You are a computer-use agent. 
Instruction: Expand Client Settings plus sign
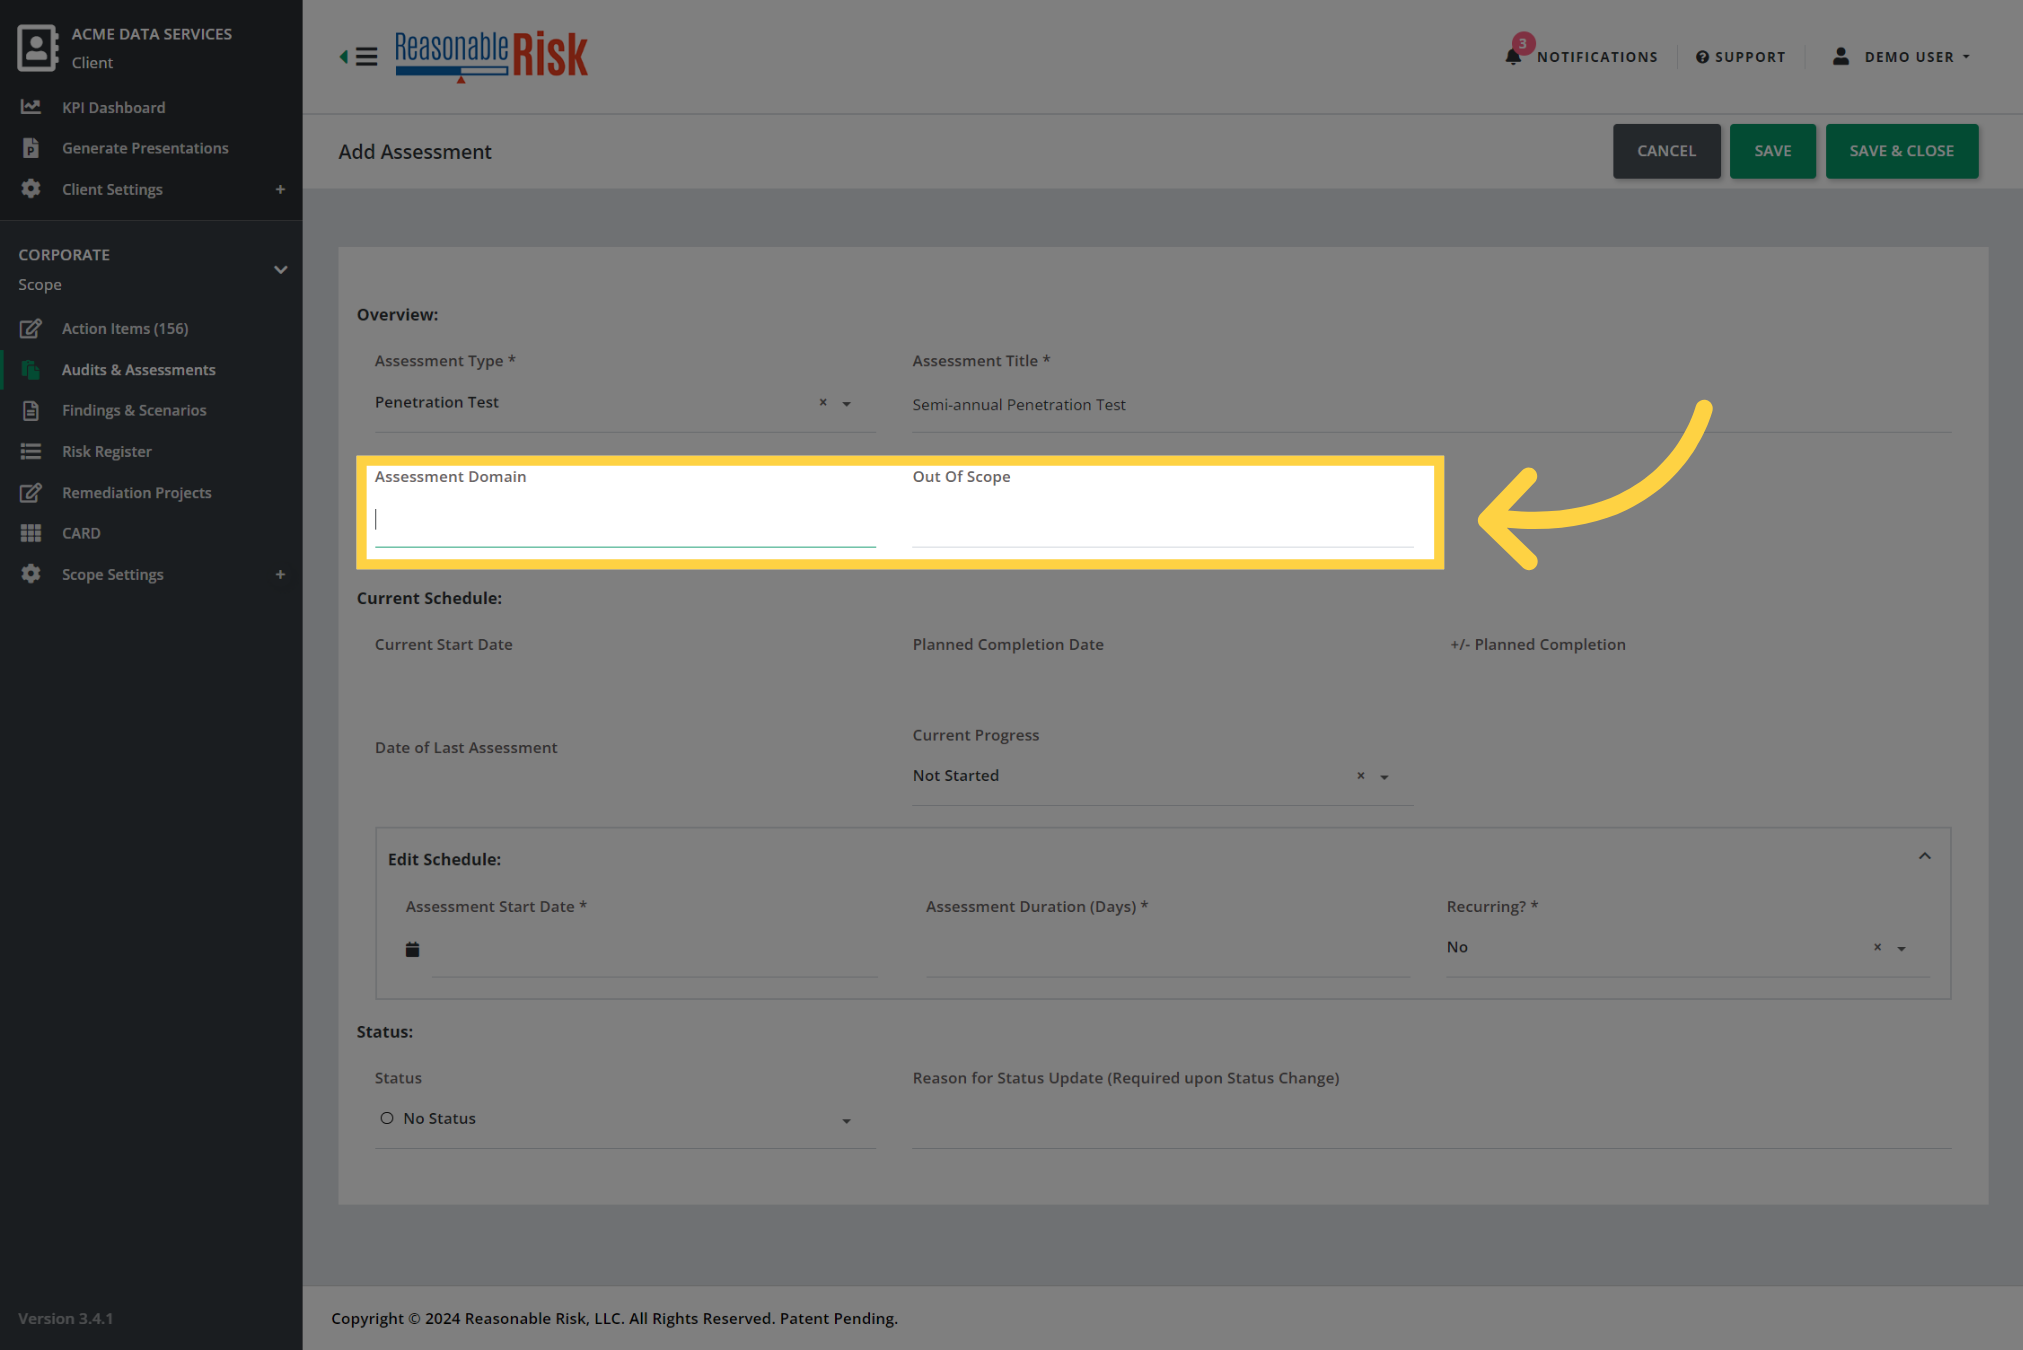coord(280,189)
